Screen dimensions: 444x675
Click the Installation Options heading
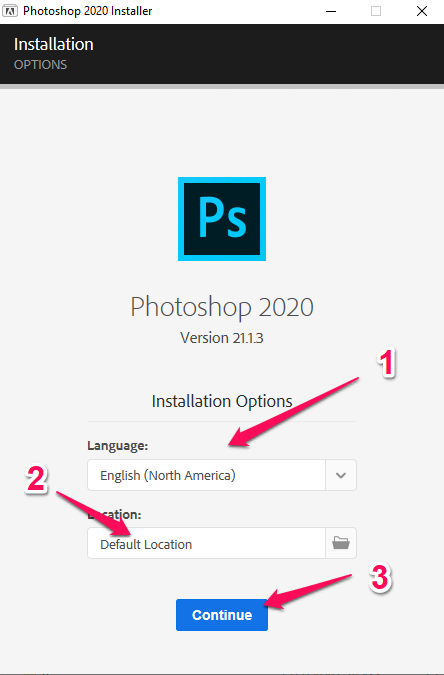click(x=222, y=401)
